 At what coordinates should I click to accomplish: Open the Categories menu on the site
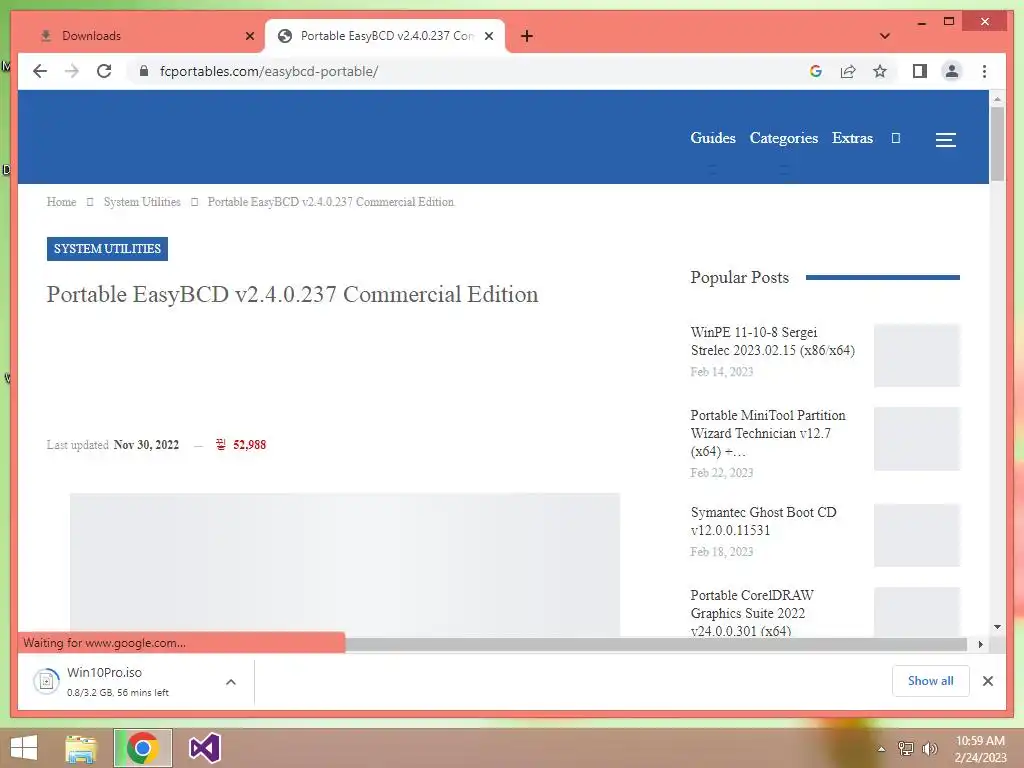pos(784,138)
